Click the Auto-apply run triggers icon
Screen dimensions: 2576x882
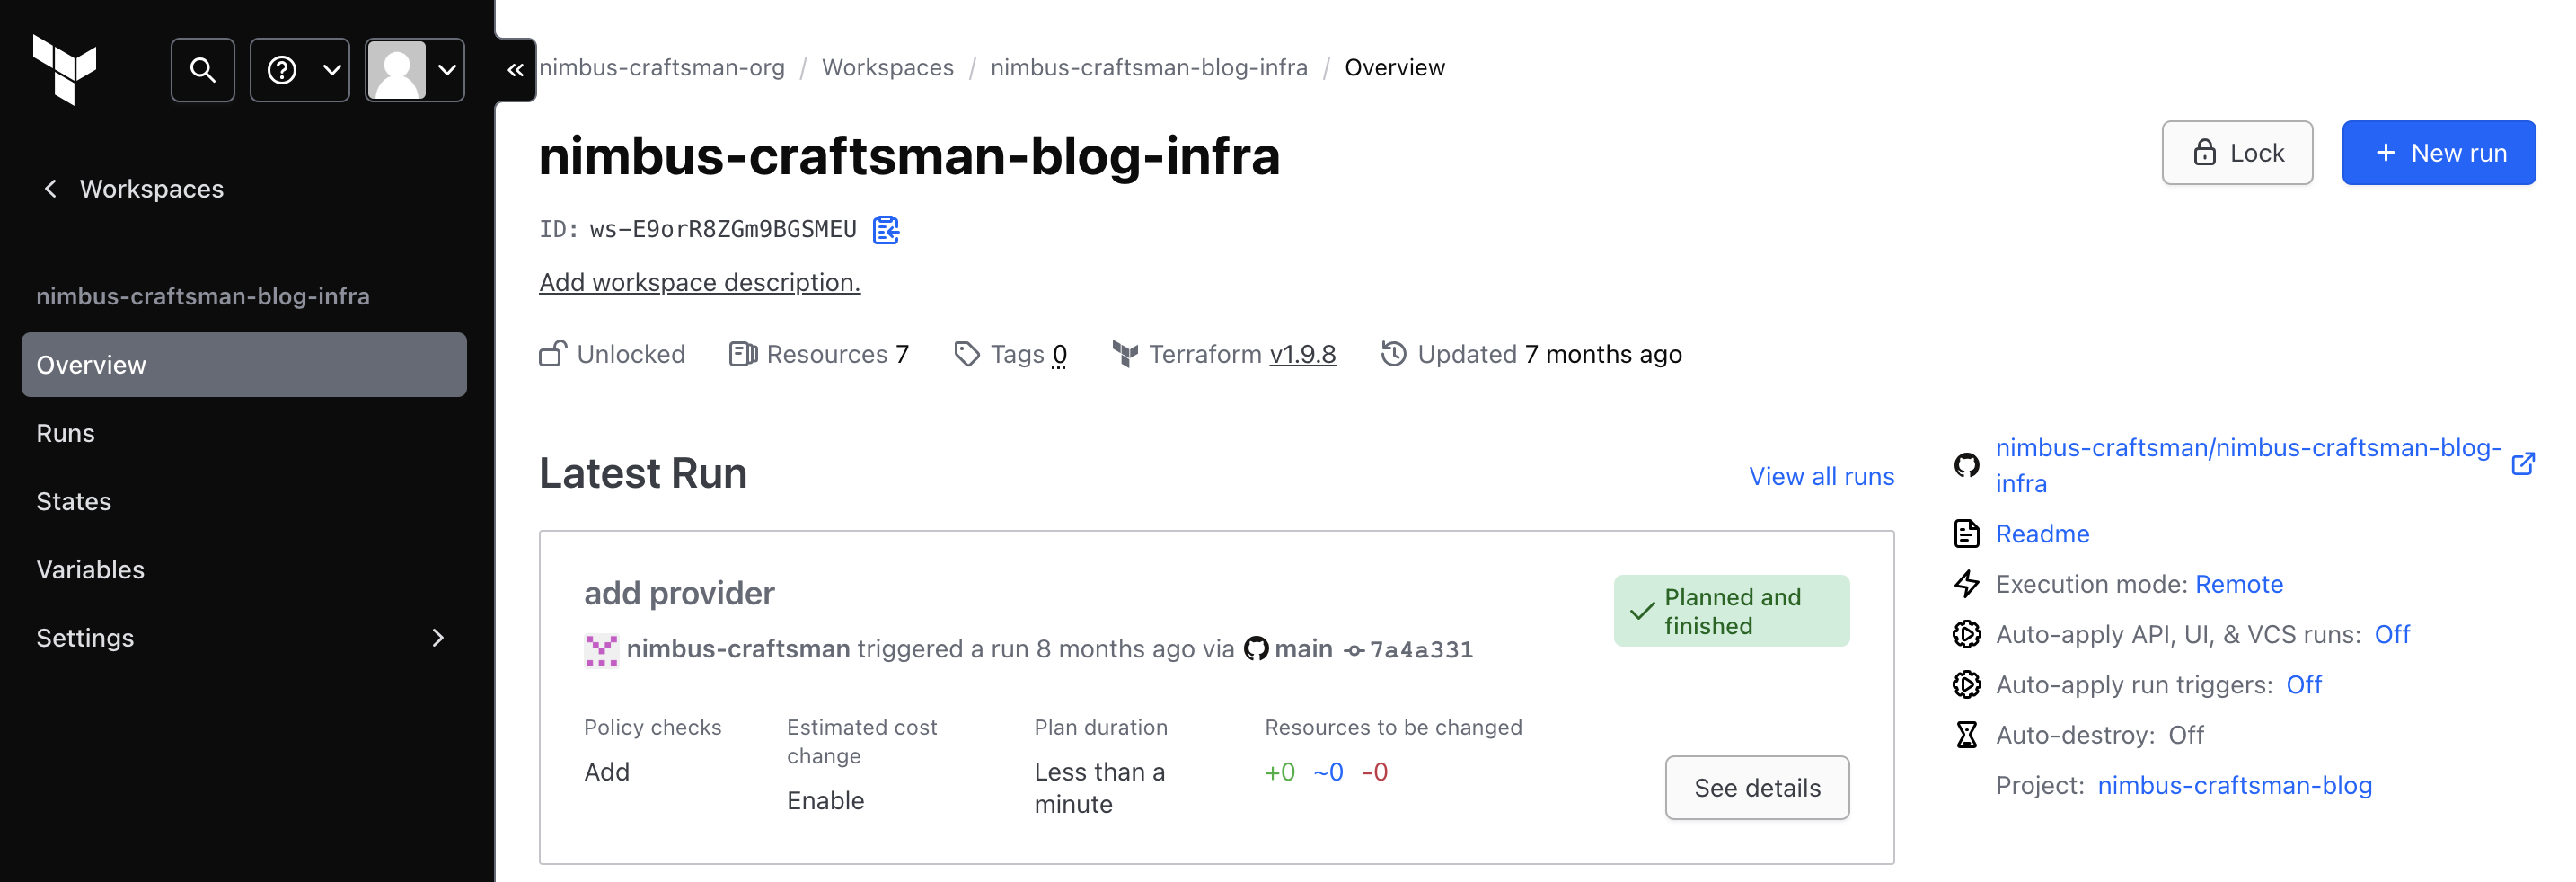point(1966,684)
